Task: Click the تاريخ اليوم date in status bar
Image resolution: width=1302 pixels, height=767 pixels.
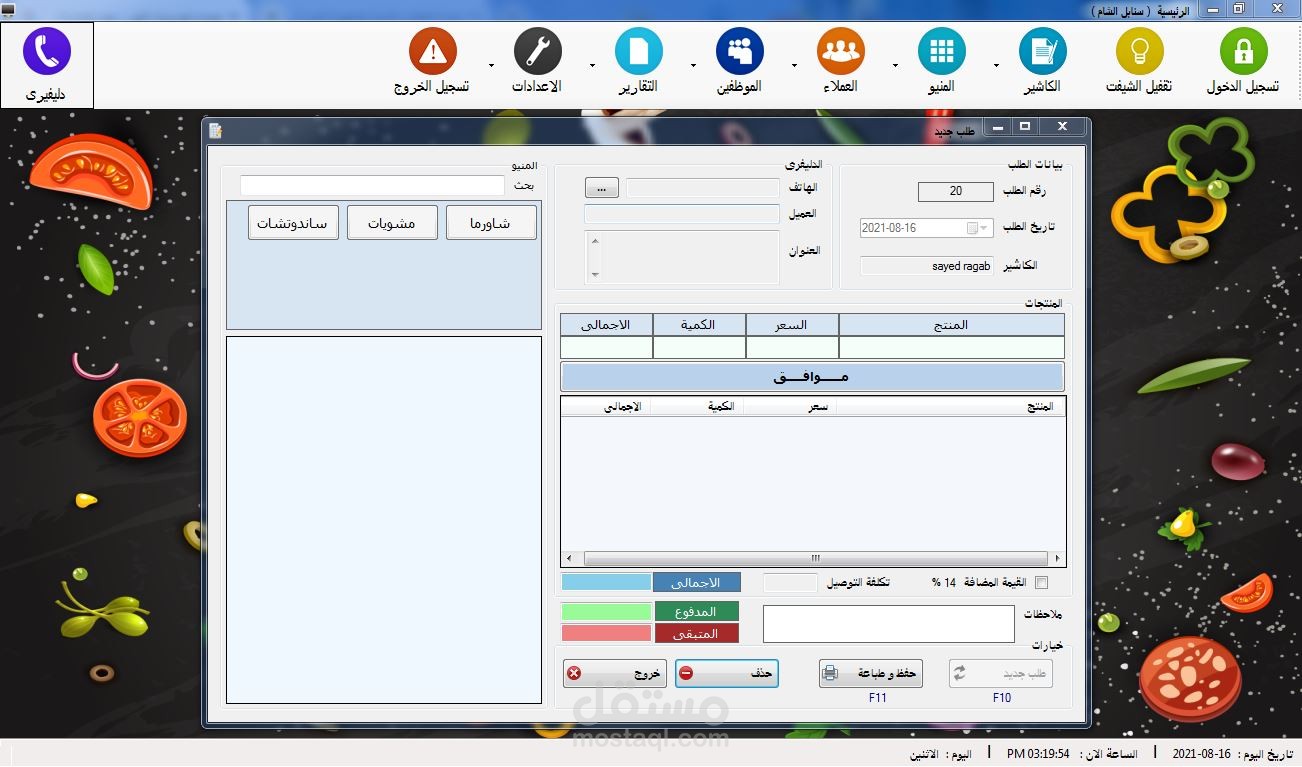Action: pos(1234,754)
